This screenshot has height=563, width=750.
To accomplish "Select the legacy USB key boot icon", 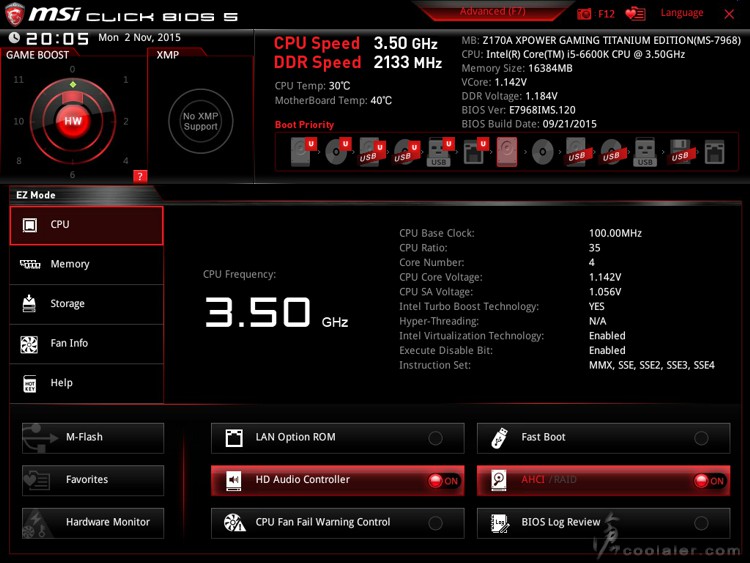I will click(645, 152).
